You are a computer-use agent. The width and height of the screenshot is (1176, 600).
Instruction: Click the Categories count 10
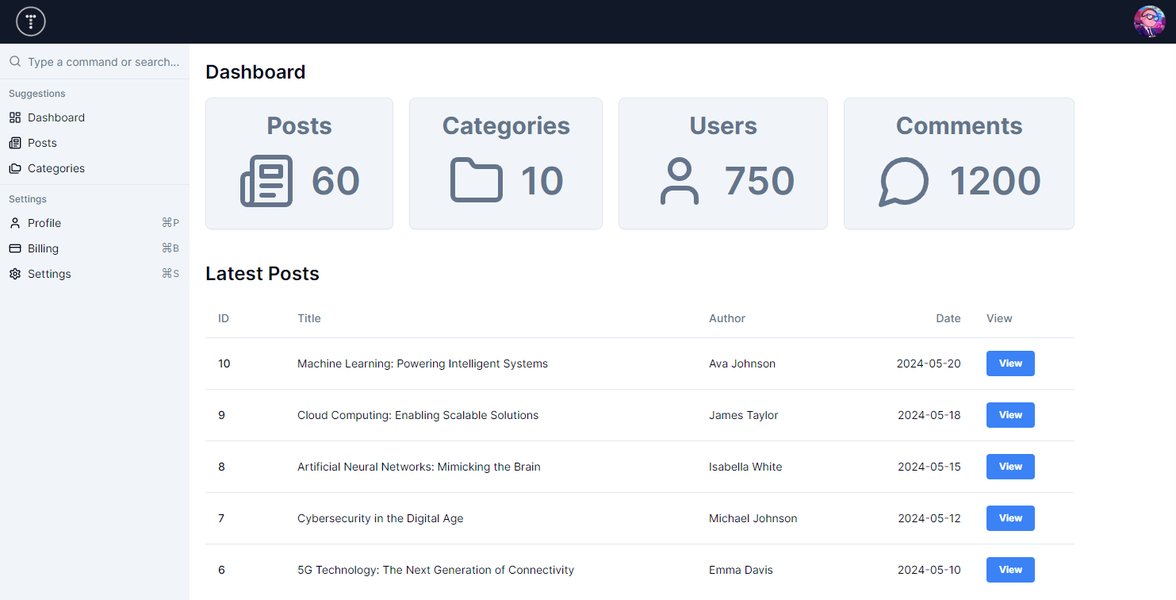pos(542,181)
